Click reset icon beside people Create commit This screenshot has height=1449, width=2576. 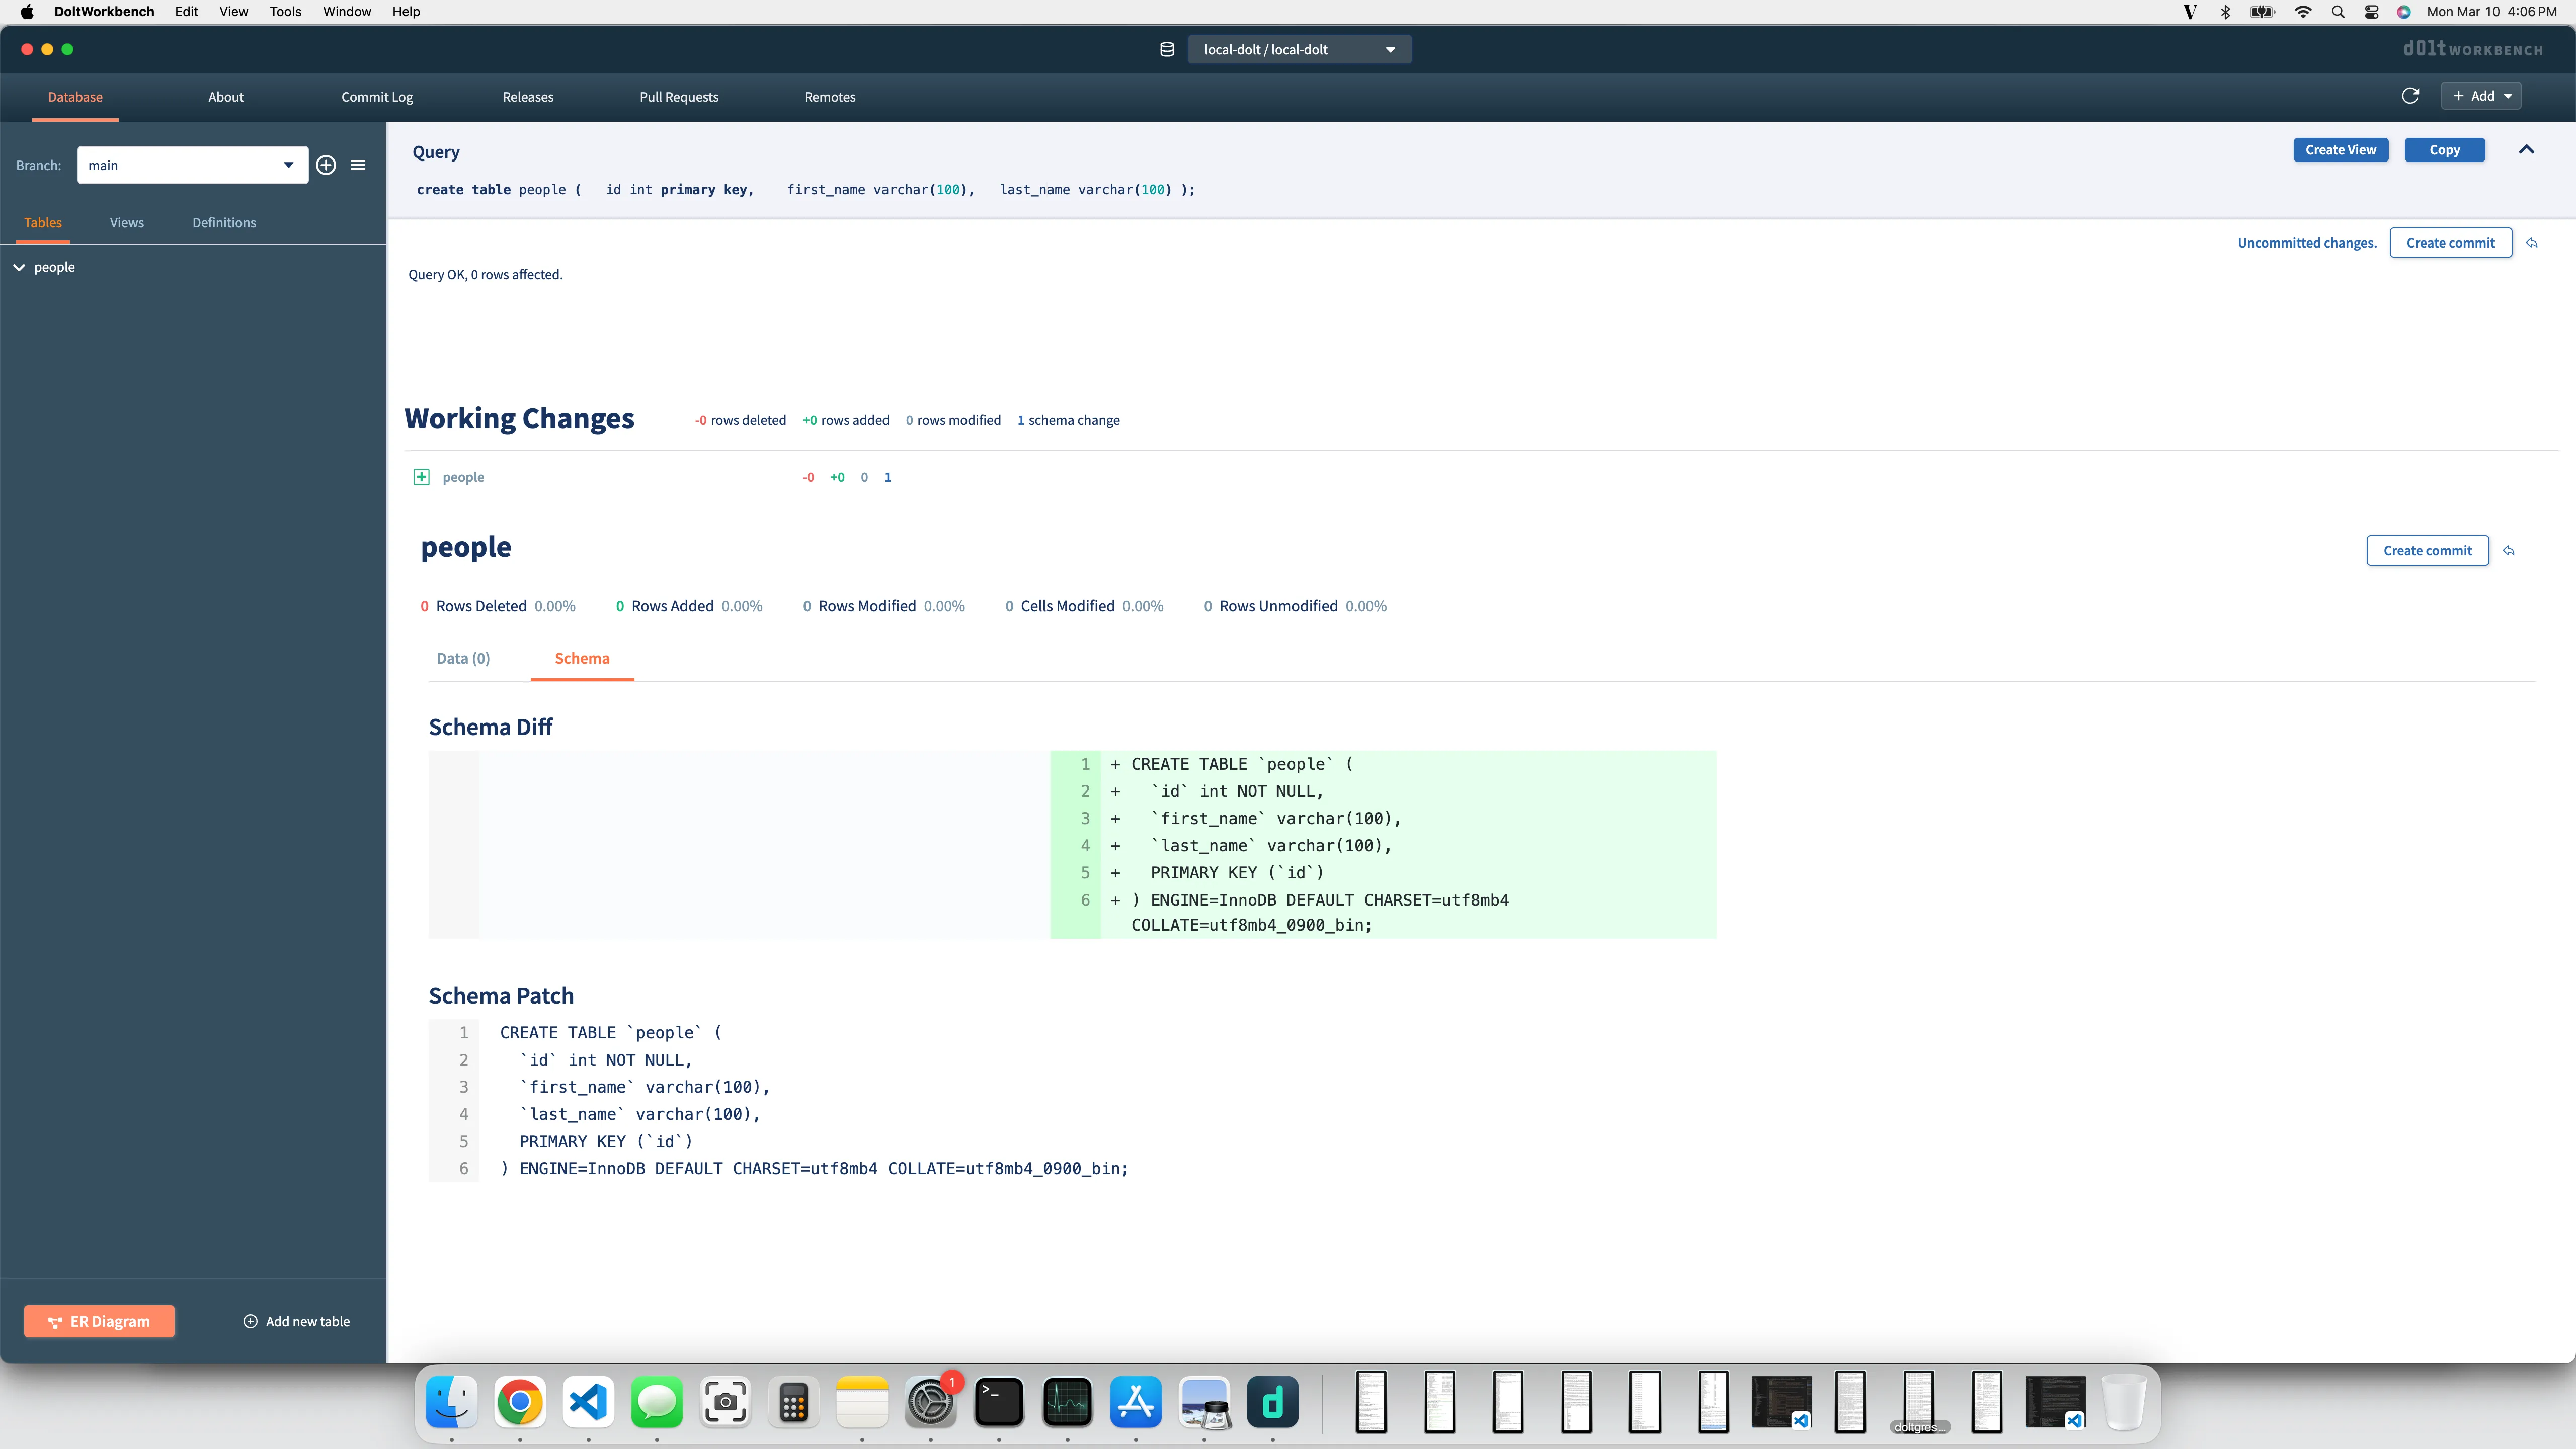[x=2509, y=551]
